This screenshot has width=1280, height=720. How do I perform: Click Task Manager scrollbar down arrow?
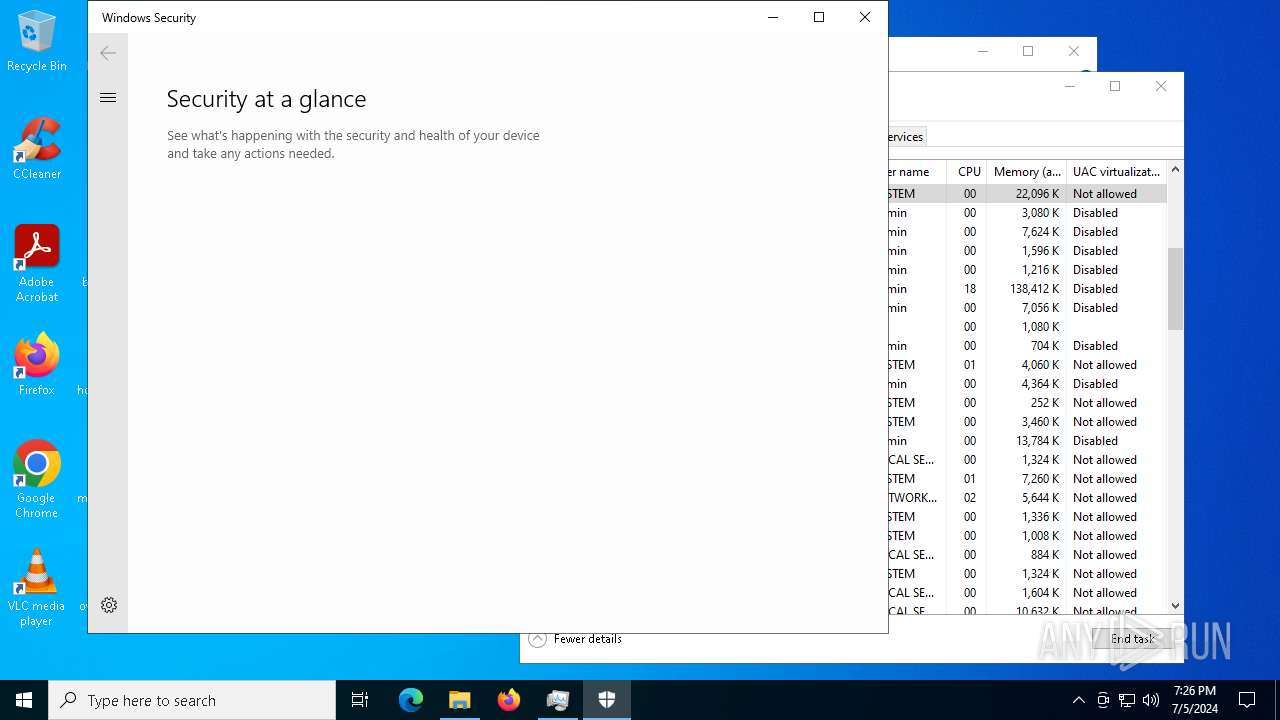pyautogui.click(x=1175, y=605)
